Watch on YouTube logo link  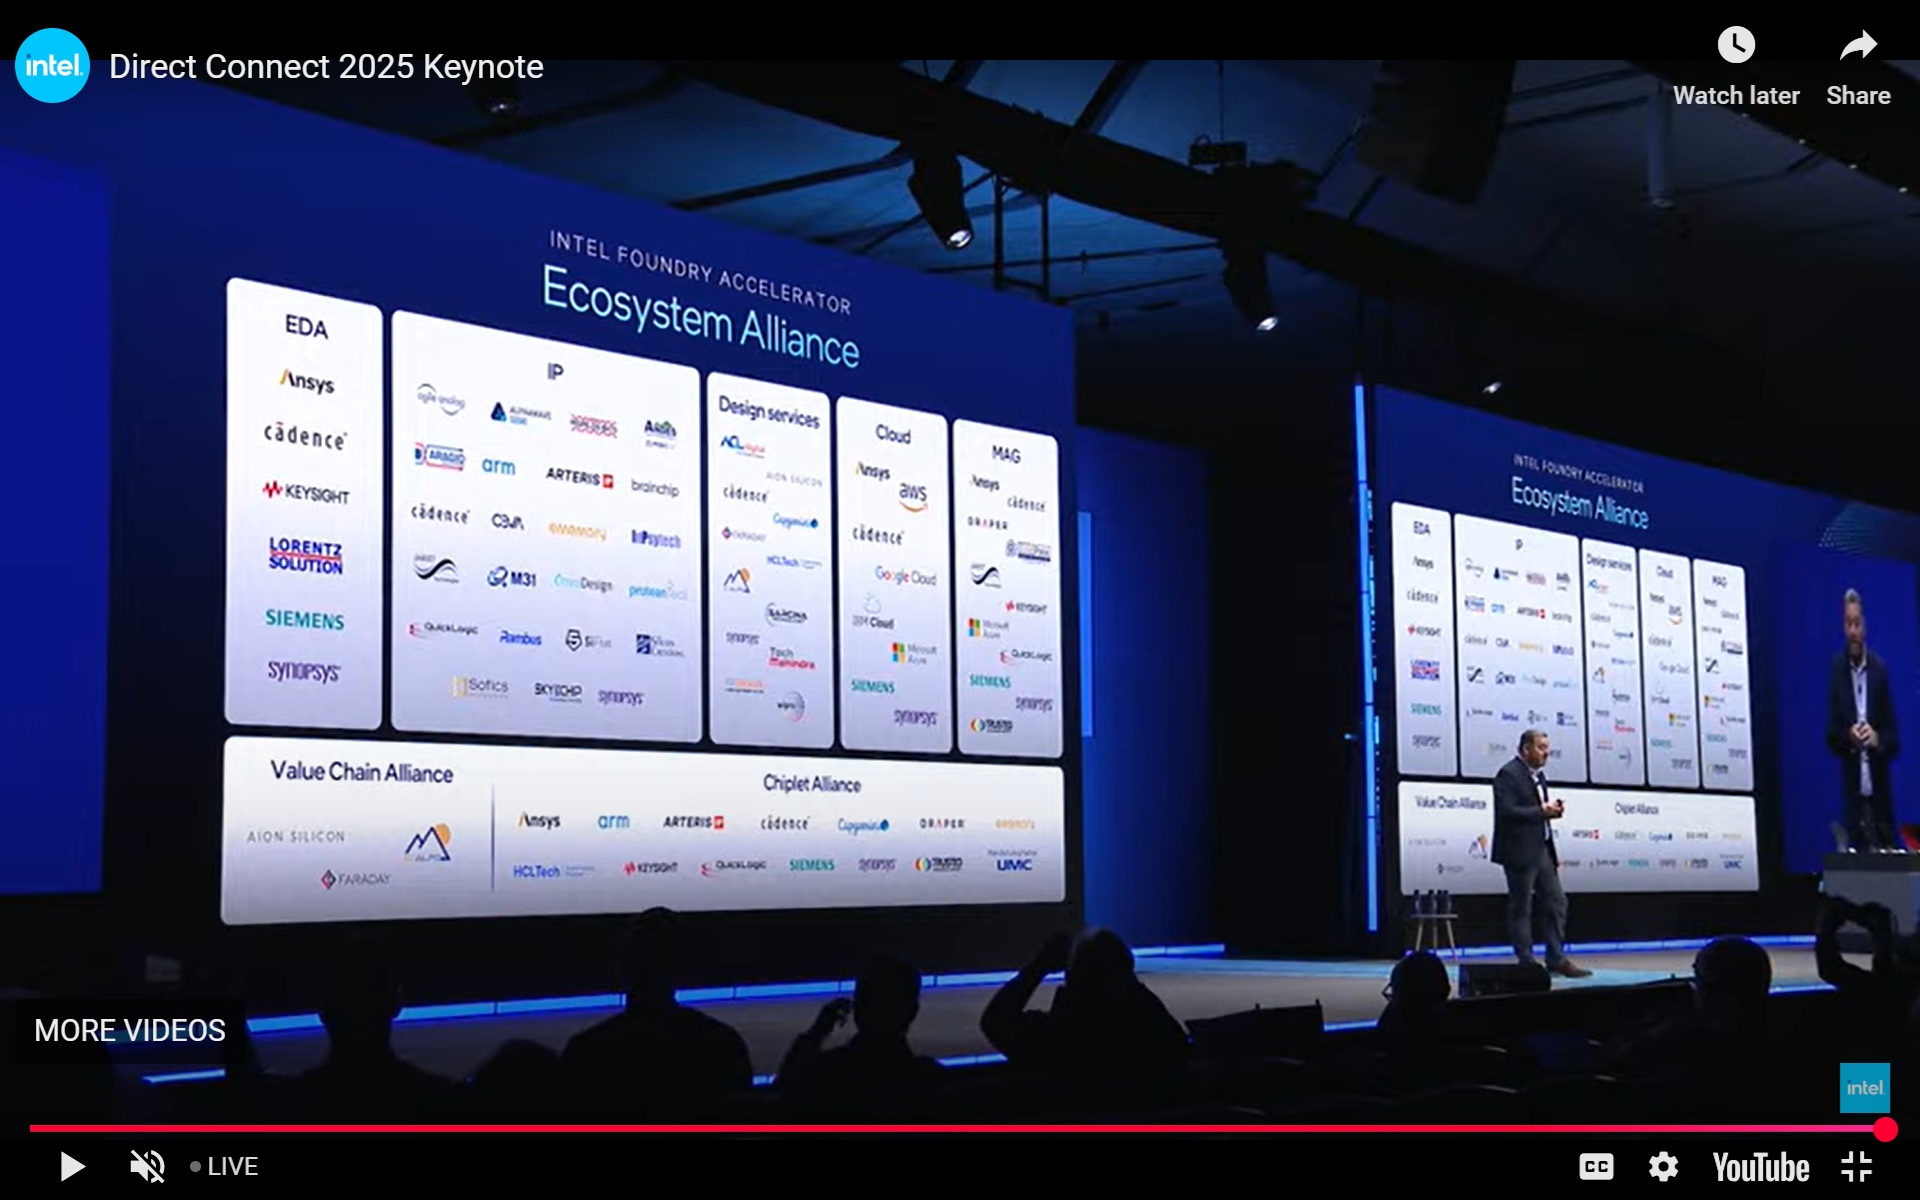pos(1761,1167)
